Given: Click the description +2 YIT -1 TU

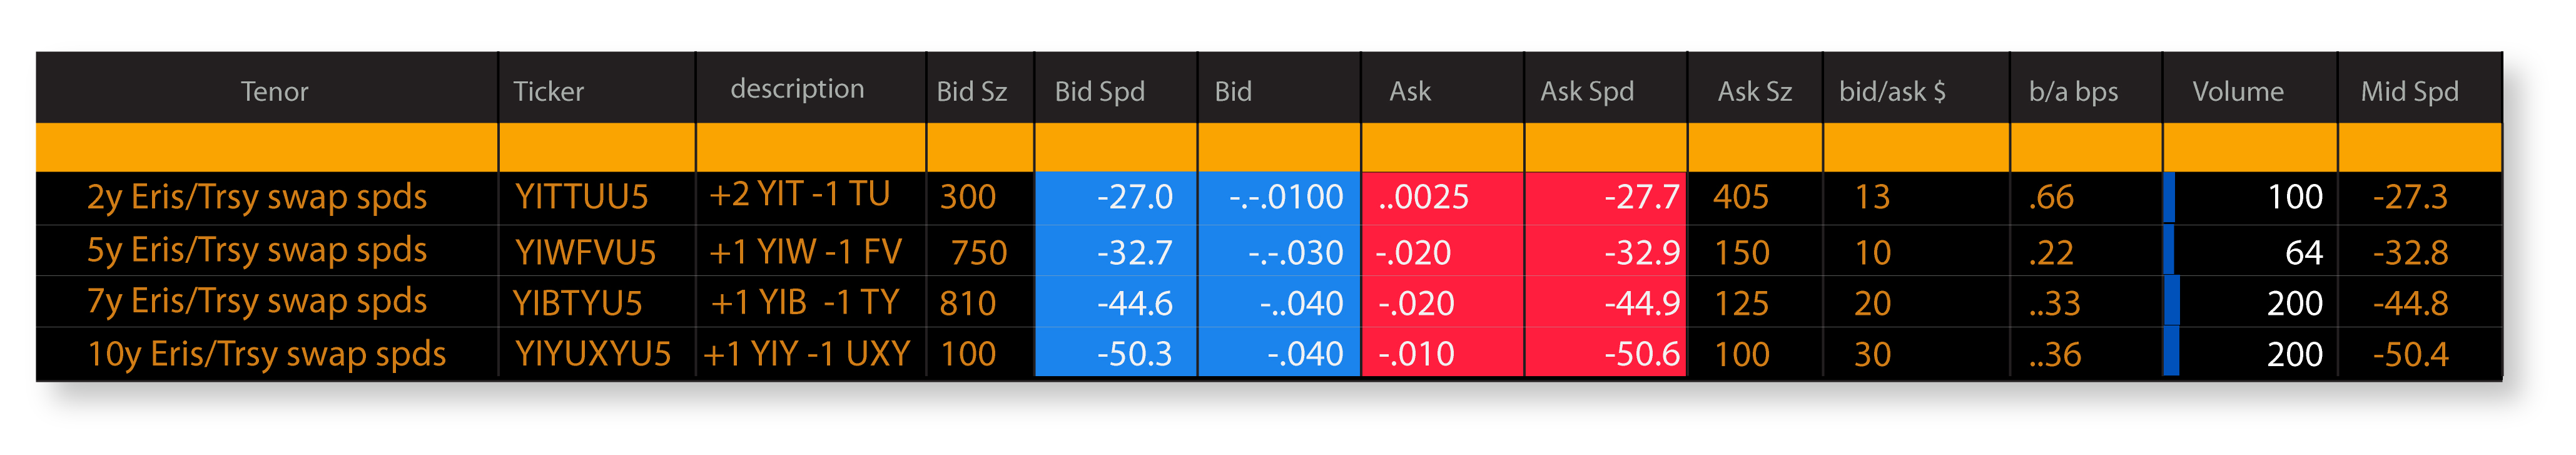Looking at the screenshot, I should click(799, 194).
